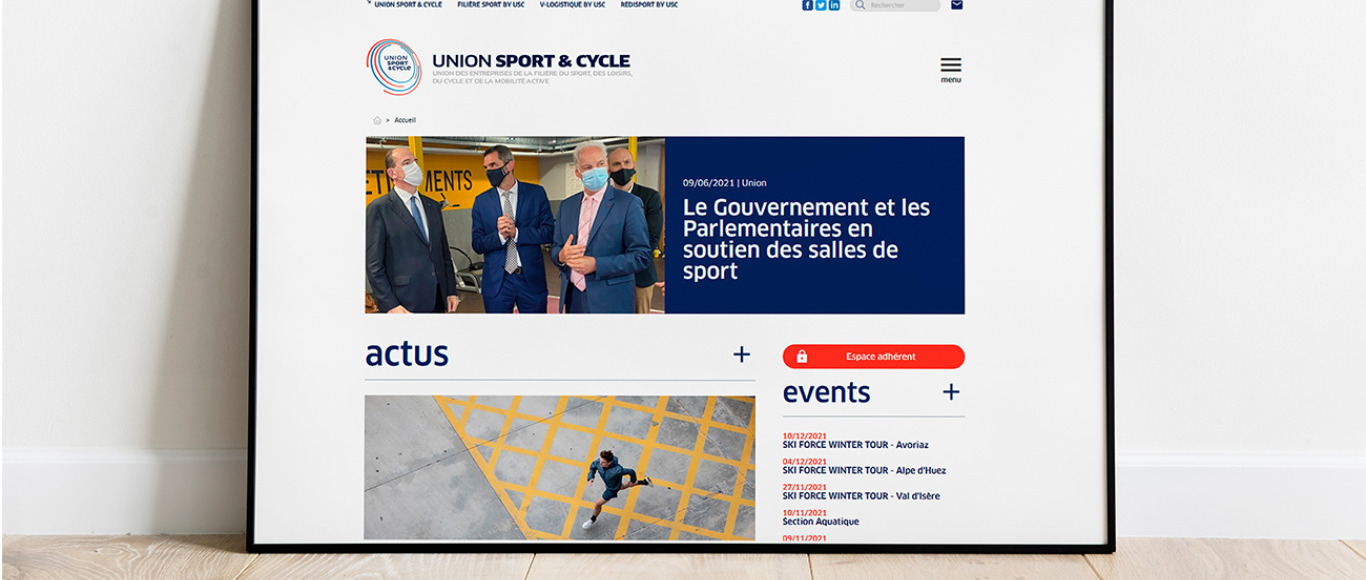Screen dimensions: 1366x580
Task: Click the mail envelope icon
Action: coord(957,5)
